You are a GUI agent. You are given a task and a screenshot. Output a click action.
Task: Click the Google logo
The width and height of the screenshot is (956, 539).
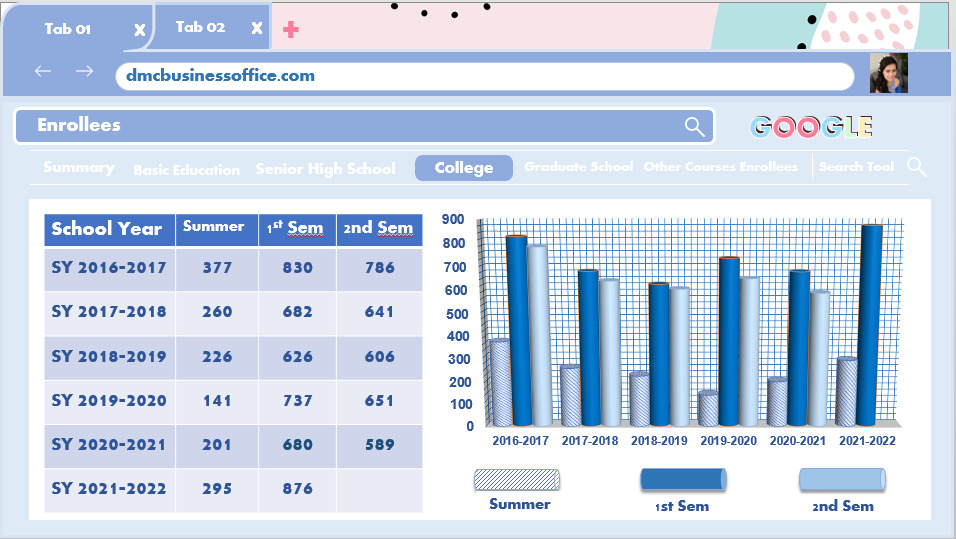[x=811, y=127]
